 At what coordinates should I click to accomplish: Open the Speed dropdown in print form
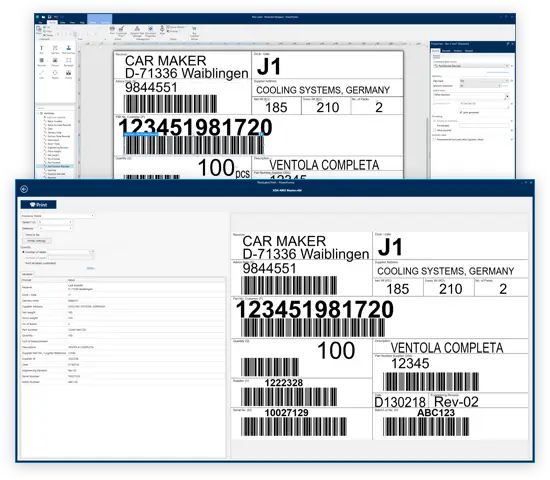55,222
